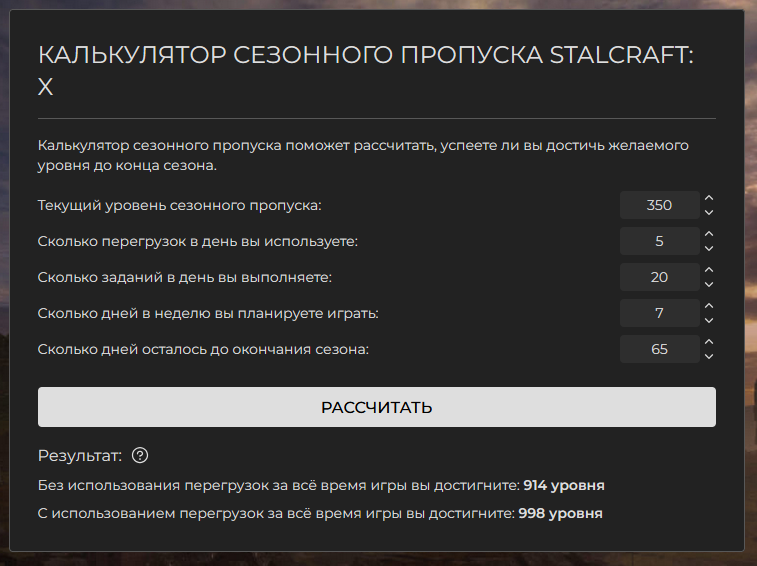757x566 pixels.
Task: Decrease the current season pass level value
Action: click(x=709, y=212)
